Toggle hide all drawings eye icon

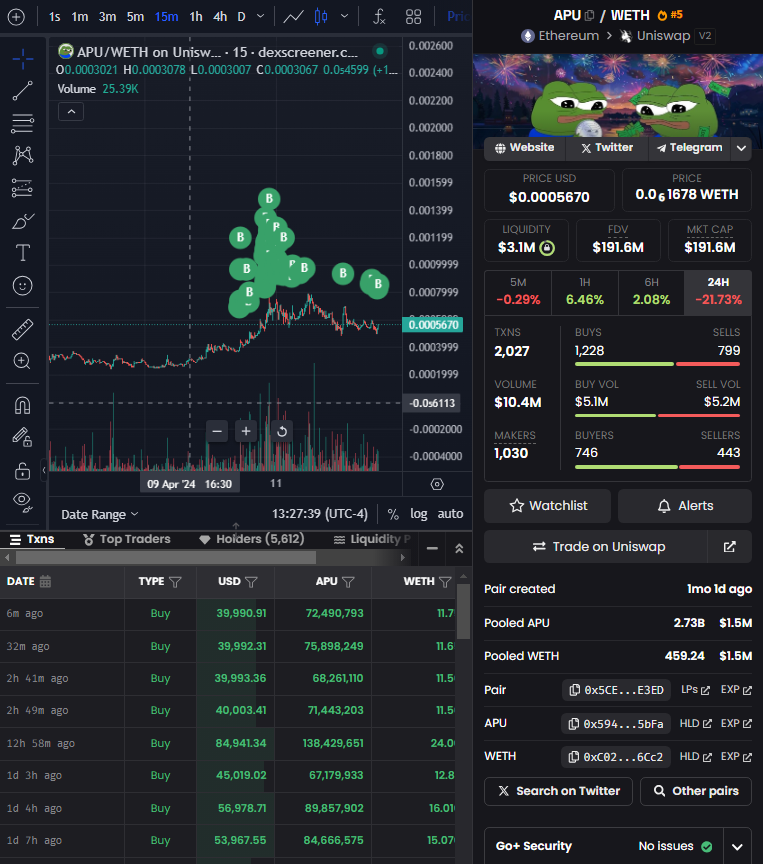(x=23, y=501)
